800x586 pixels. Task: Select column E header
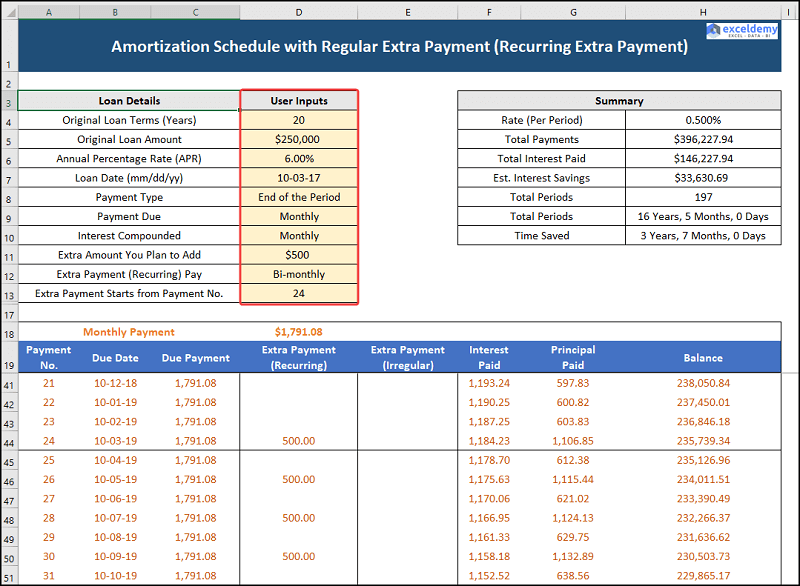click(408, 12)
